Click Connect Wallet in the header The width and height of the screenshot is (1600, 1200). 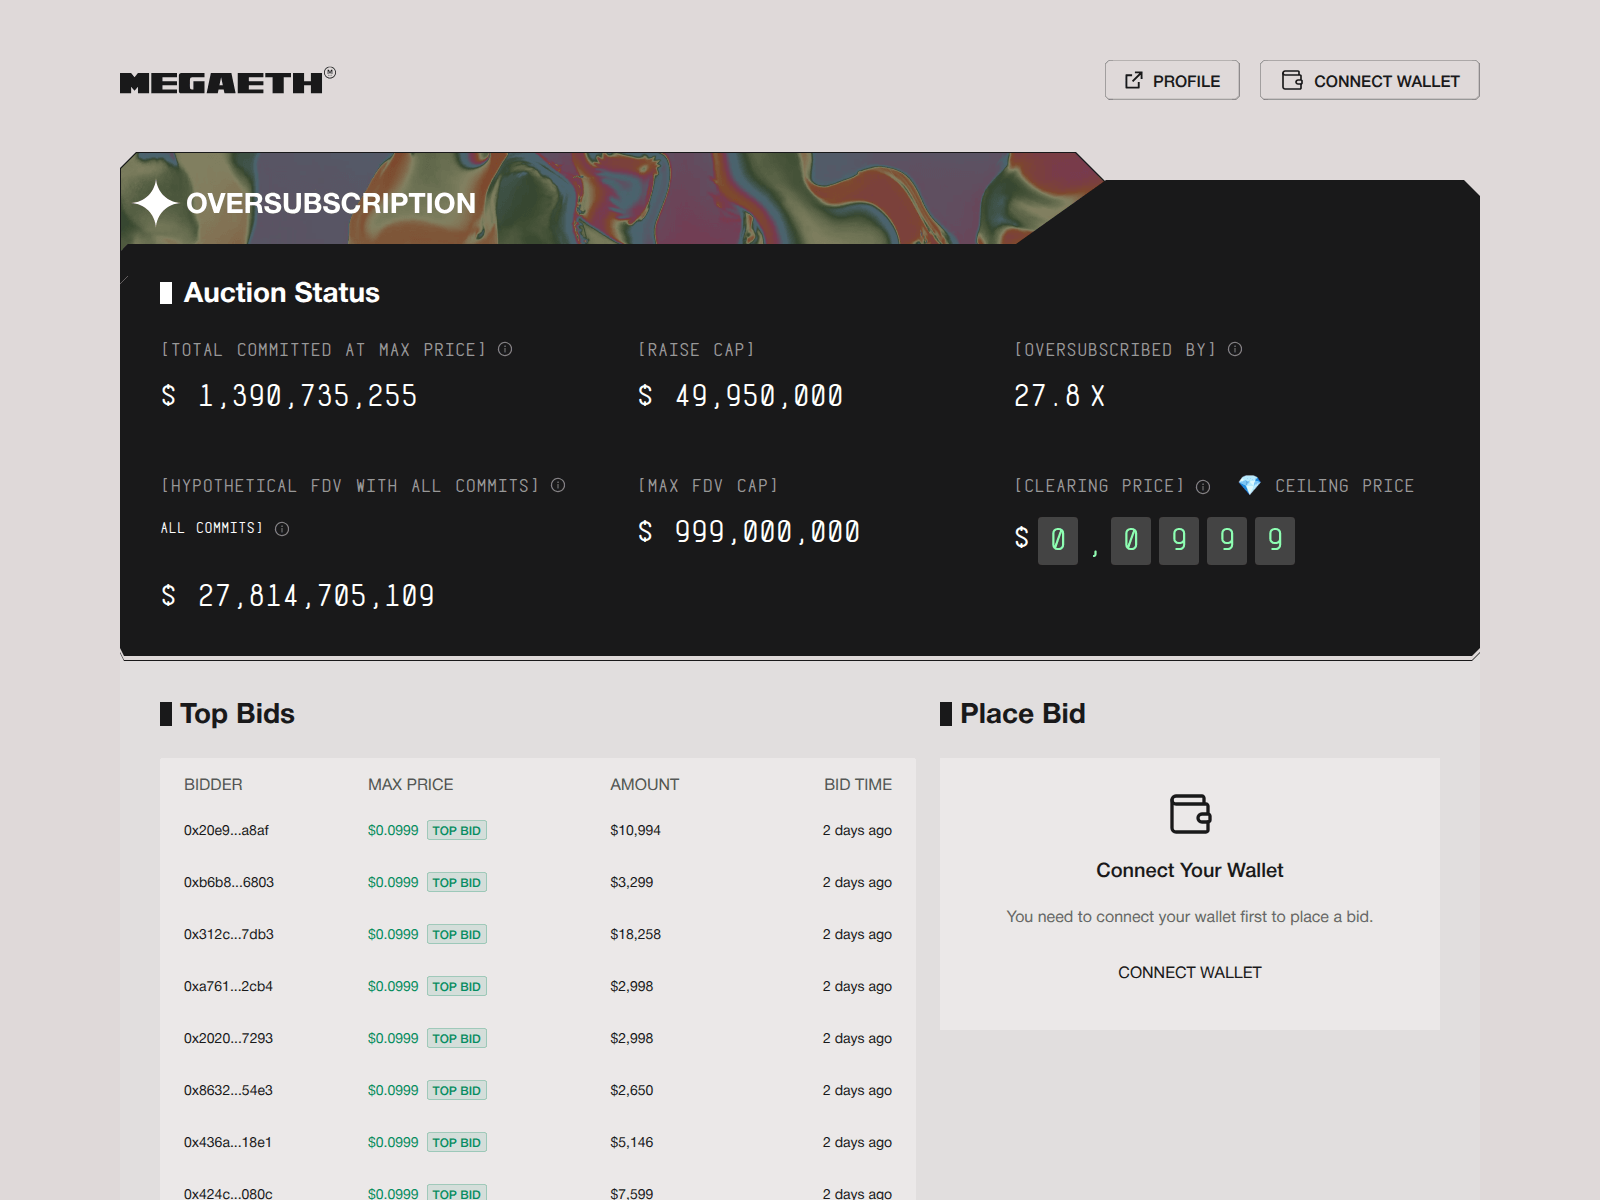[1370, 80]
